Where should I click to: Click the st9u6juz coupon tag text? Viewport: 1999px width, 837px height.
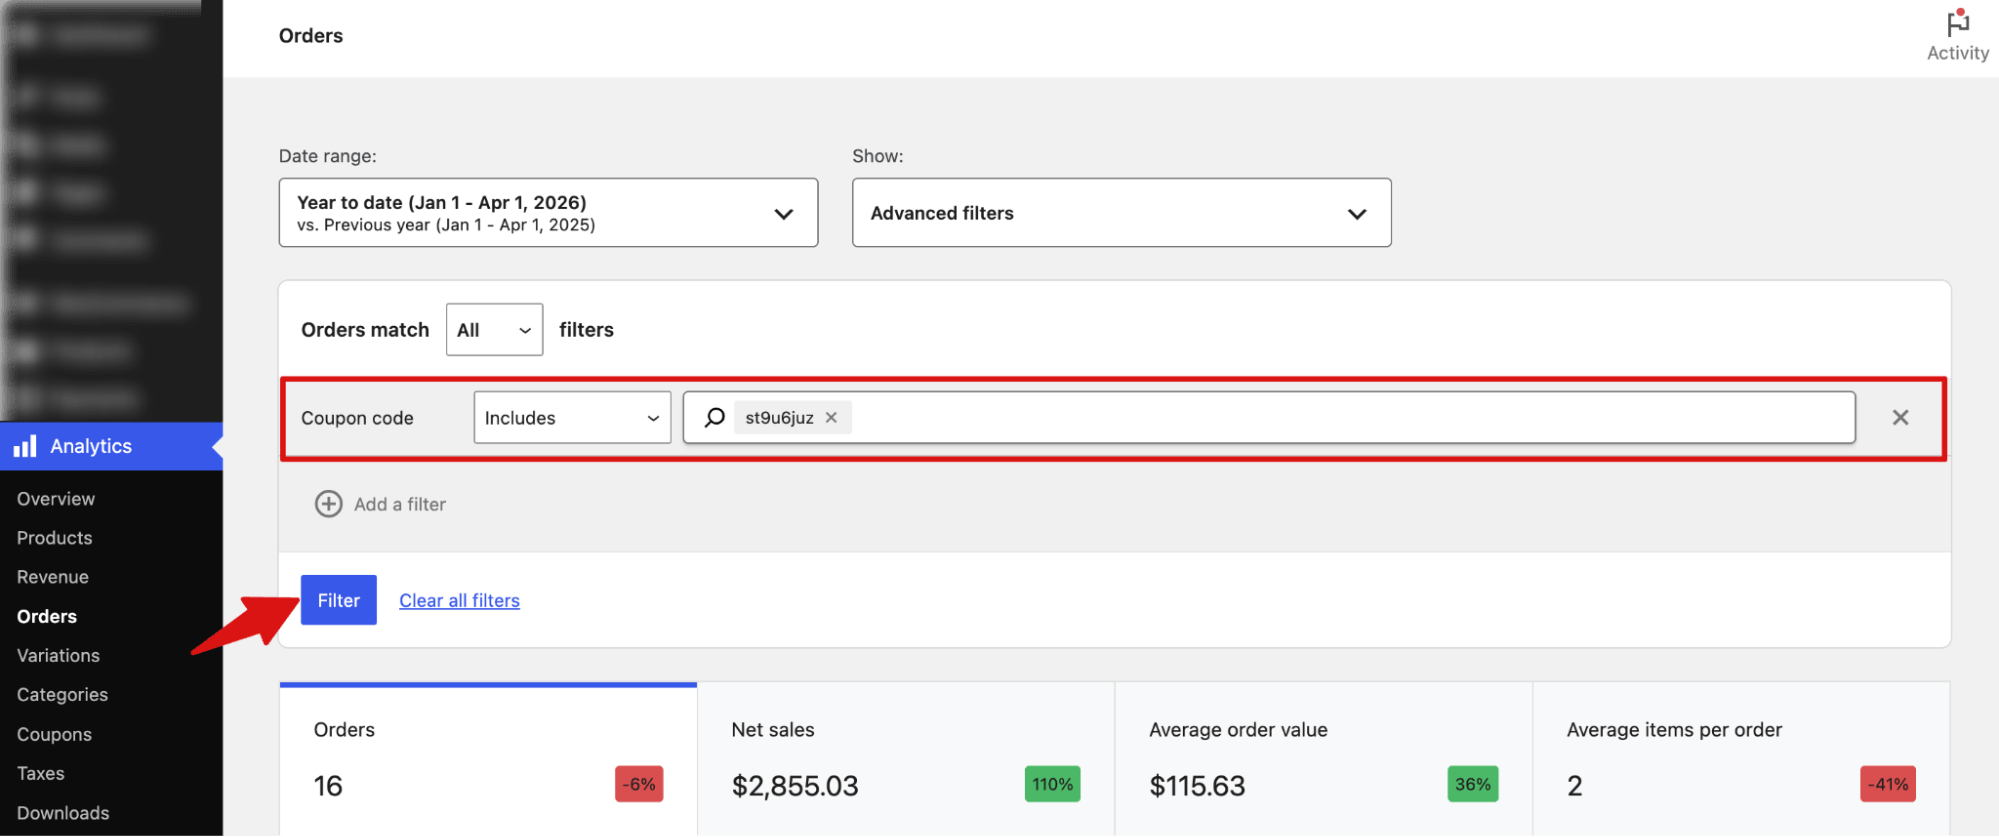click(x=779, y=417)
